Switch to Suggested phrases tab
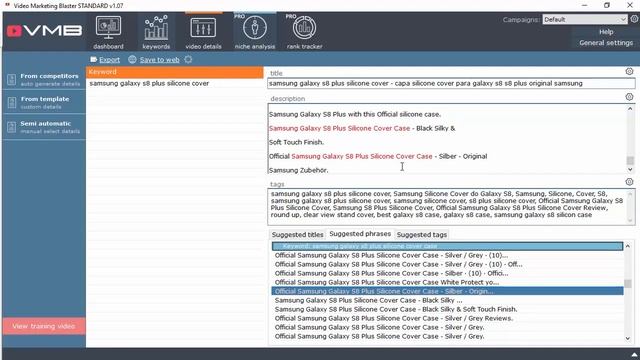 pos(360,234)
